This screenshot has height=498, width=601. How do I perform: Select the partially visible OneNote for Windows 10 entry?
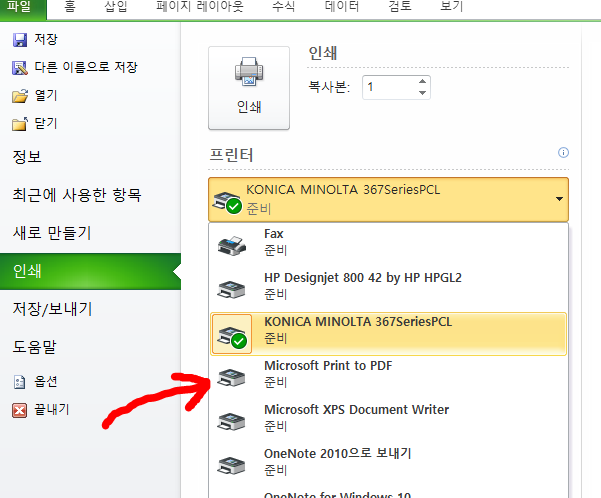388,493
